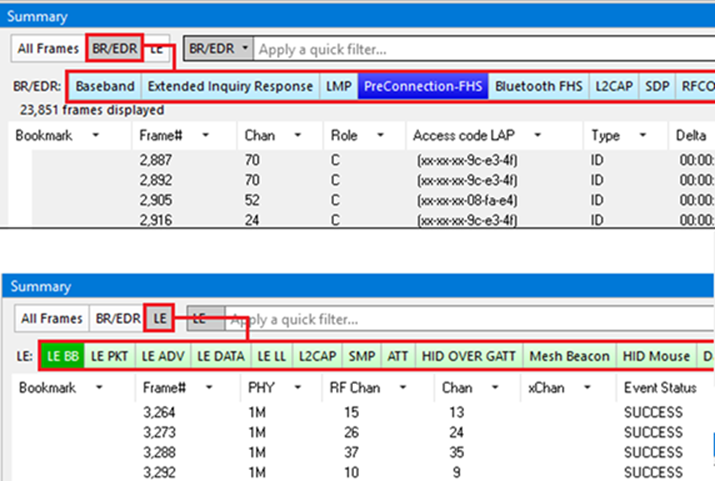The width and height of the screenshot is (715, 481).
Task: Select frame 2,905 row
Action: pos(373,200)
